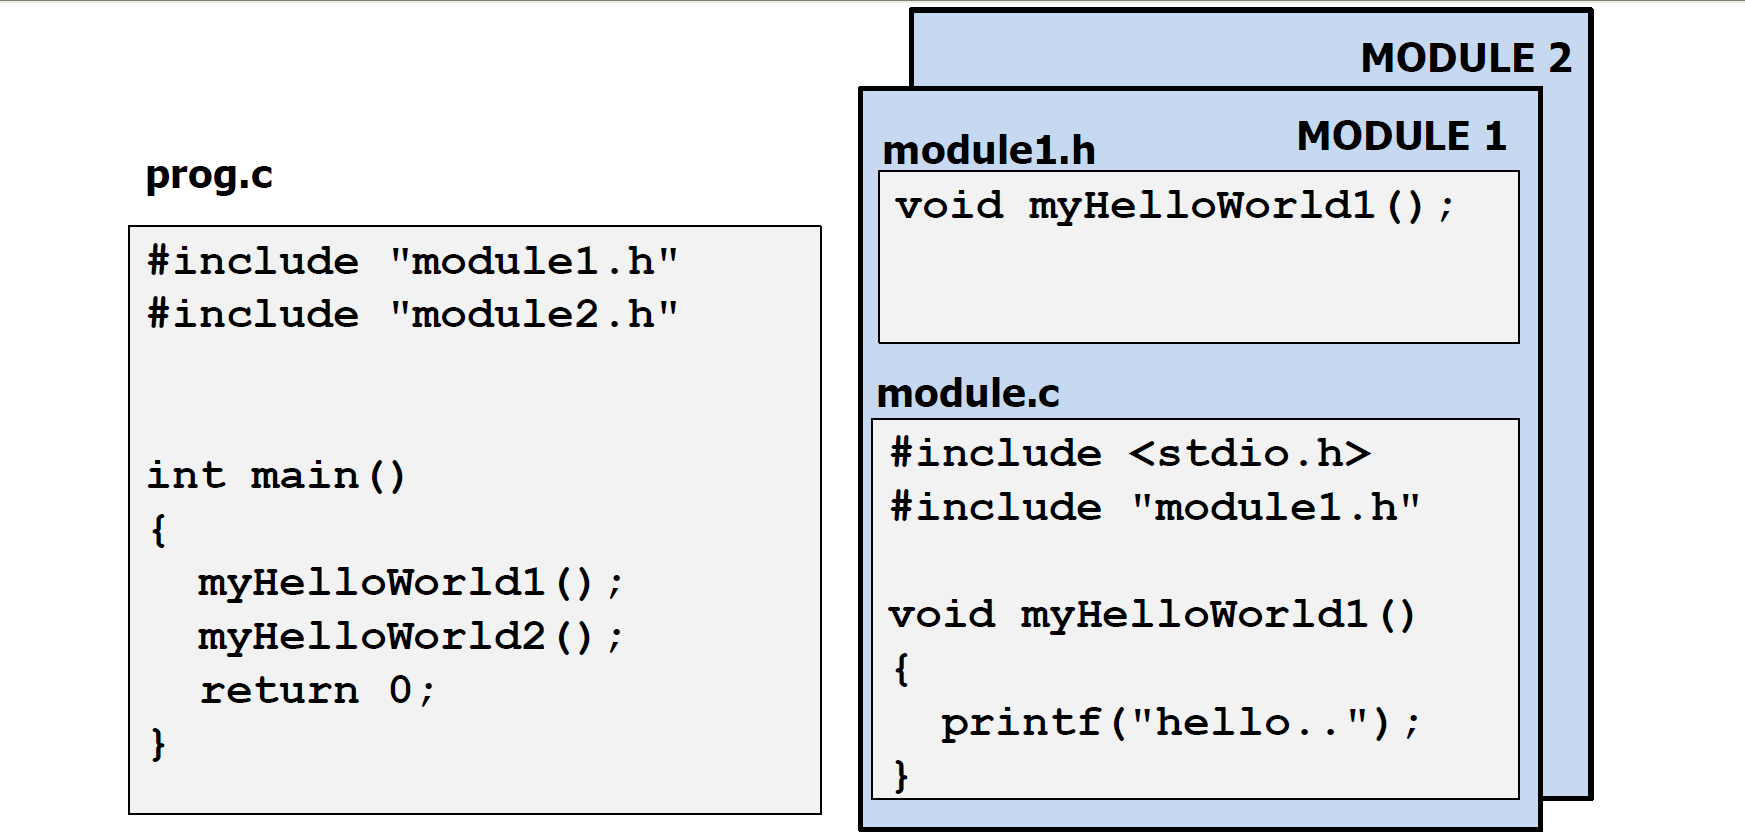Click the myHelloWorld2() call inside main
Screen dimensions: 1745x834
pos(410,636)
